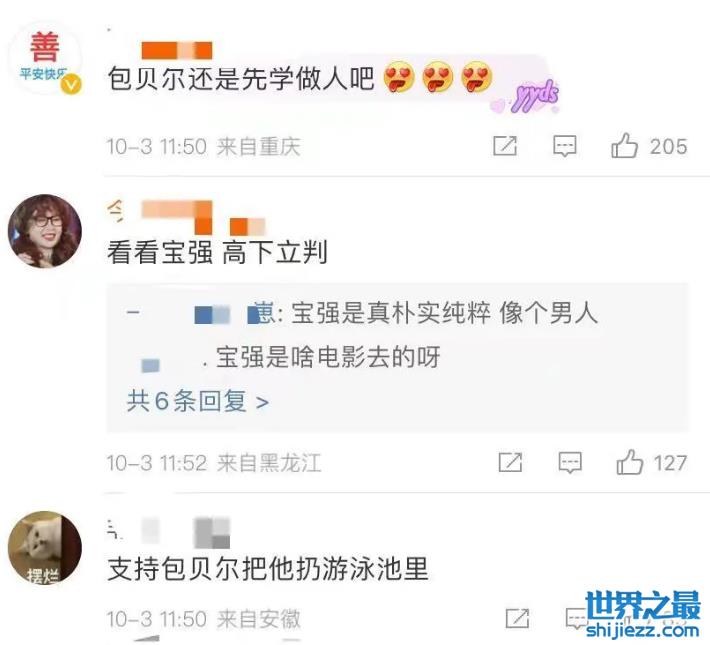Open the red-haired woman with glasses avatar
The height and width of the screenshot is (645, 710).
[x=44, y=231]
